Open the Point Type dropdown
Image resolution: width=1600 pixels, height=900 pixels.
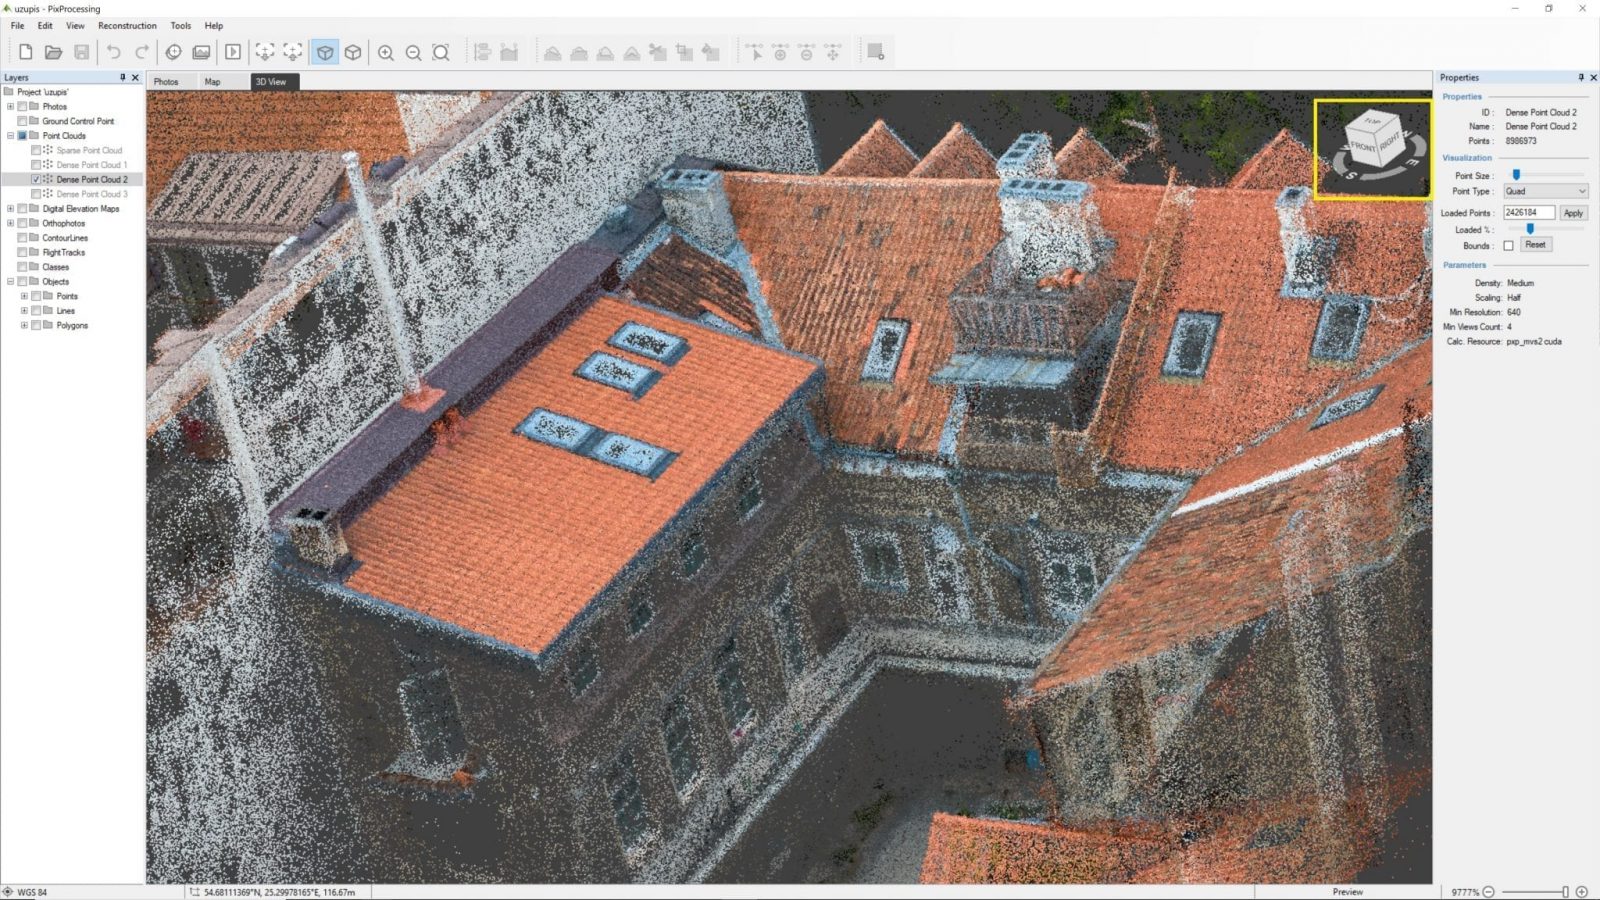coord(1544,190)
